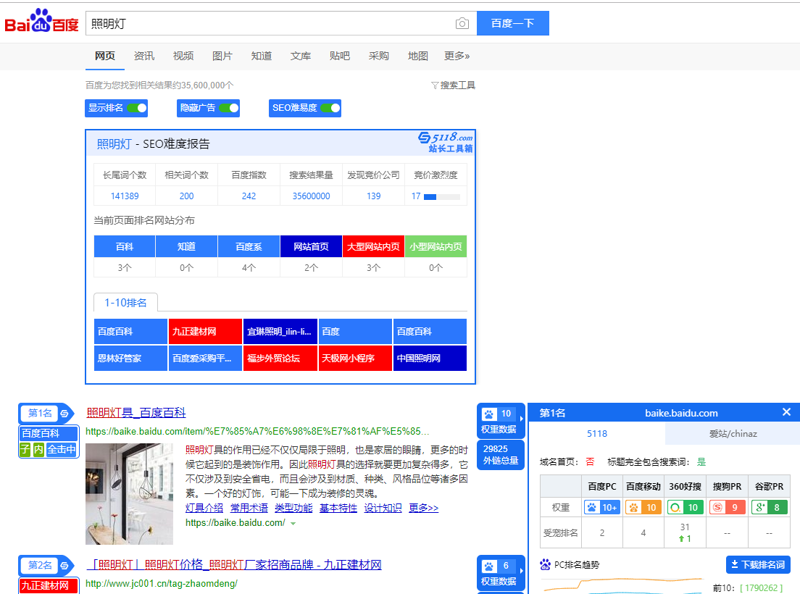Image resolution: width=800 pixels, height=594 pixels.
Task: Expand arrow on 10 权重数据 box
Action: 521,418
